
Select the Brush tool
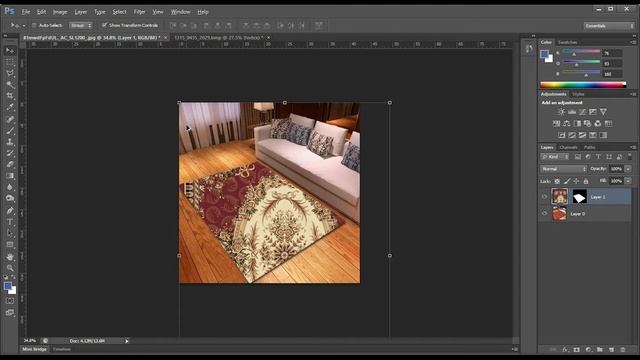pyautogui.click(x=10, y=131)
